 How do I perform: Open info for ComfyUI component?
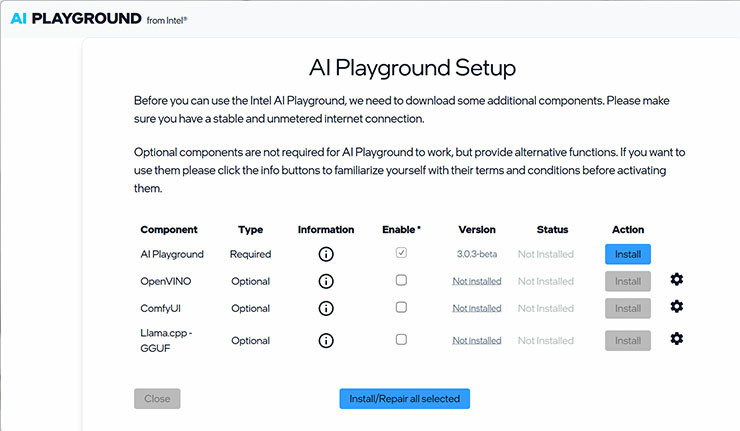pos(326,308)
